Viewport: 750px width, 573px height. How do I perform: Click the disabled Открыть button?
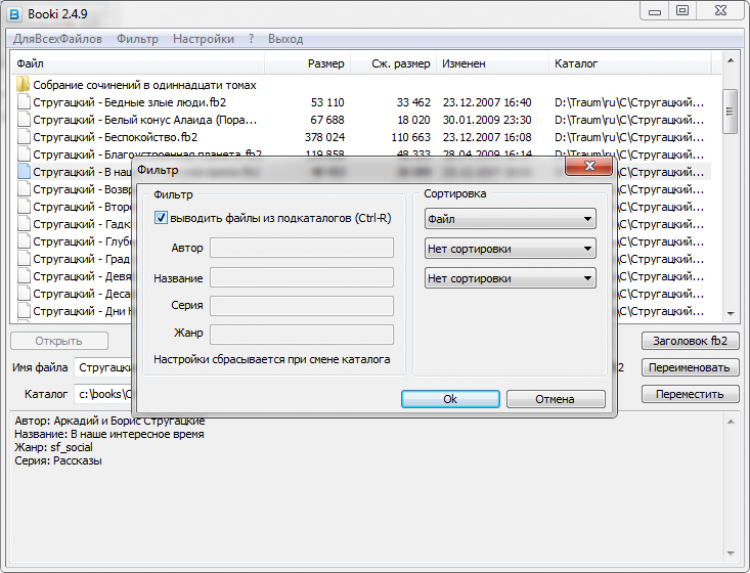point(59,341)
